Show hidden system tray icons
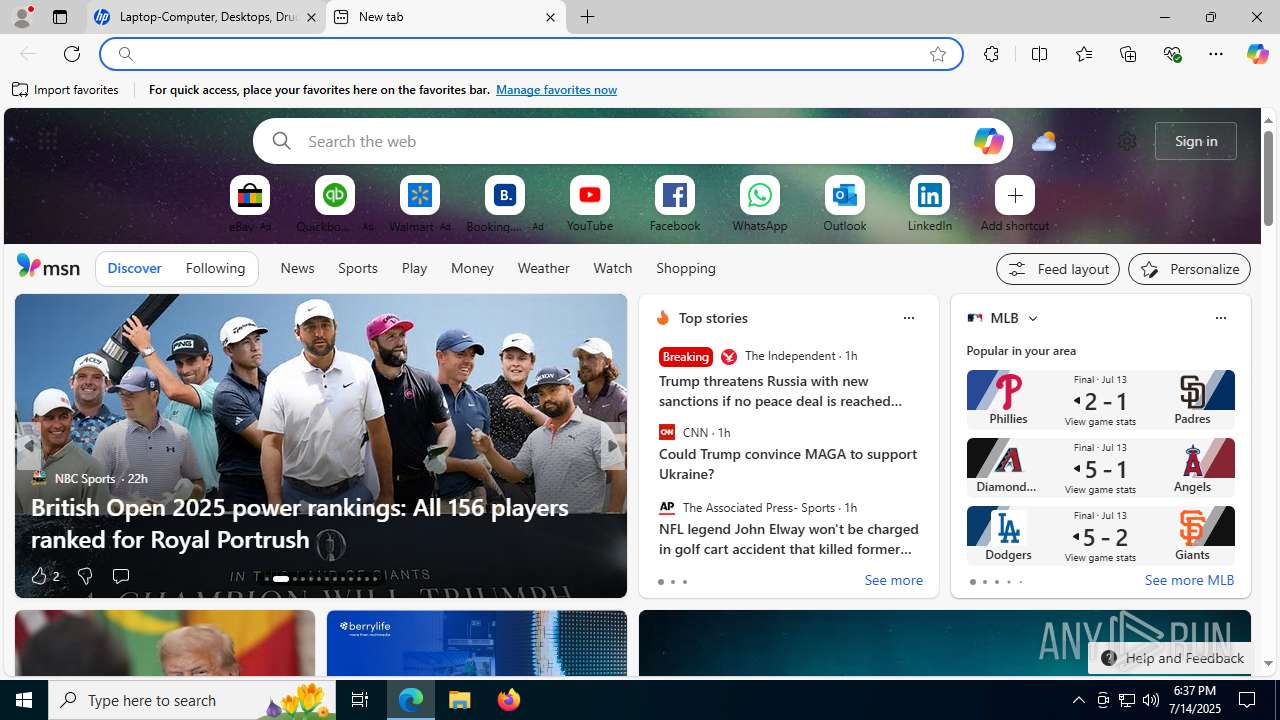The height and width of the screenshot is (720, 1280). pos(1078,700)
